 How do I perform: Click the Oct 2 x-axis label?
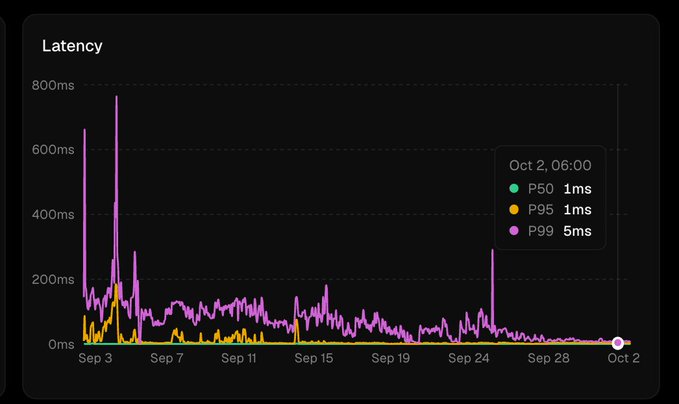pos(624,358)
